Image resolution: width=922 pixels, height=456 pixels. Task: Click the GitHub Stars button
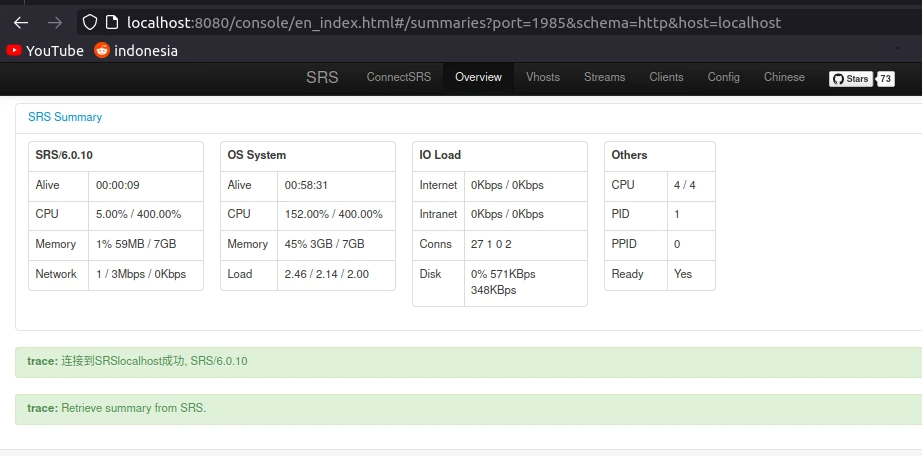click(851, 79)
